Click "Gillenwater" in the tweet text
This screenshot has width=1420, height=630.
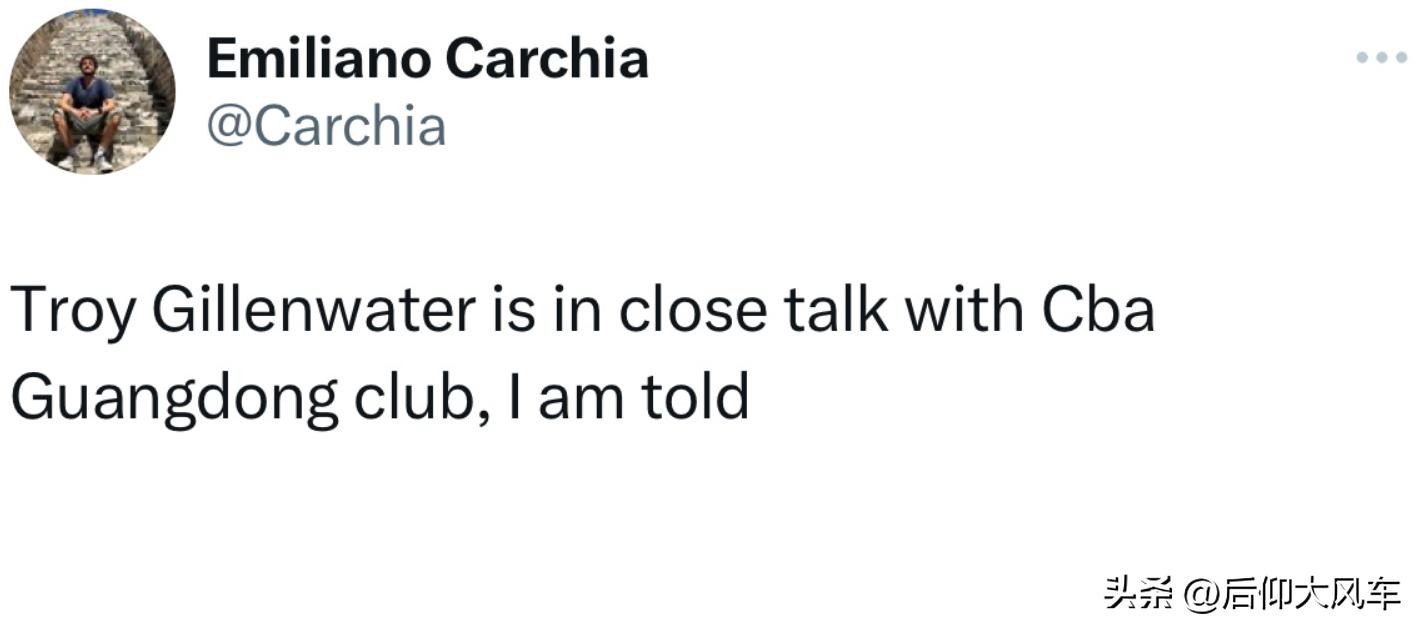pyautogui.click(x=313, y=310)
